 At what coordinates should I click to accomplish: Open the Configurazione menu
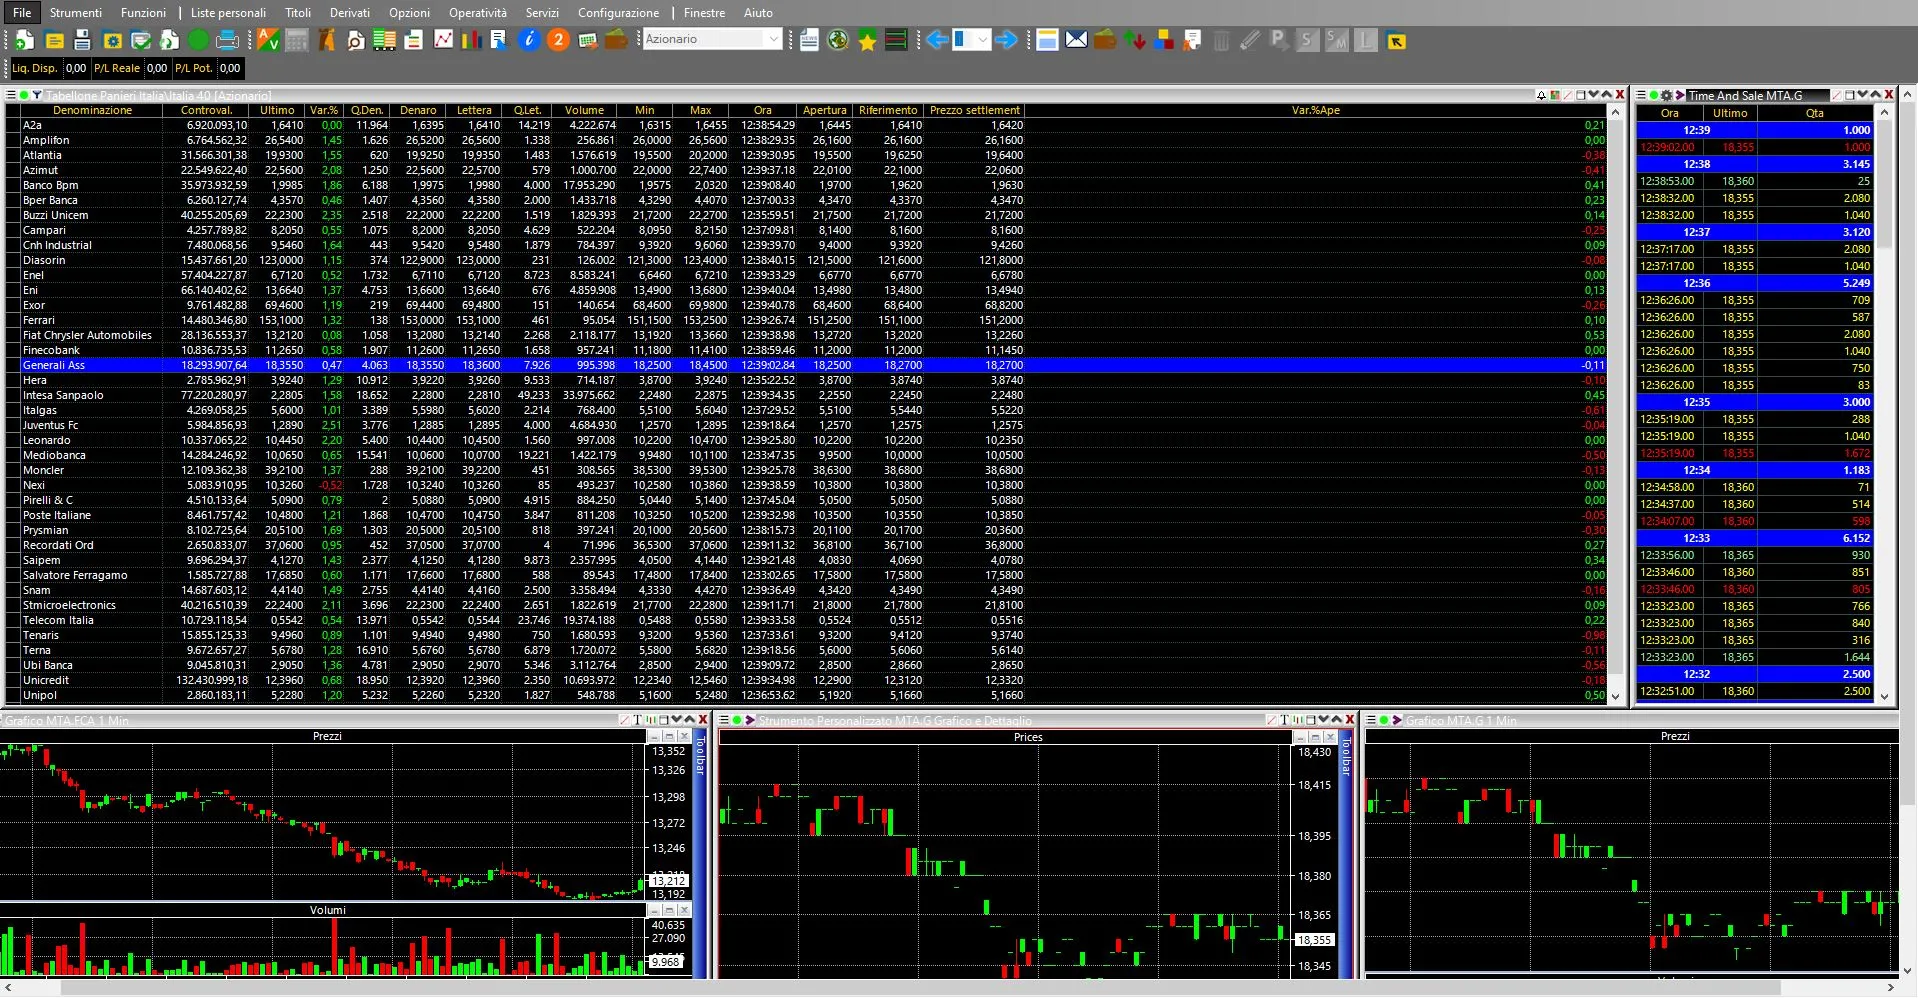618,13
